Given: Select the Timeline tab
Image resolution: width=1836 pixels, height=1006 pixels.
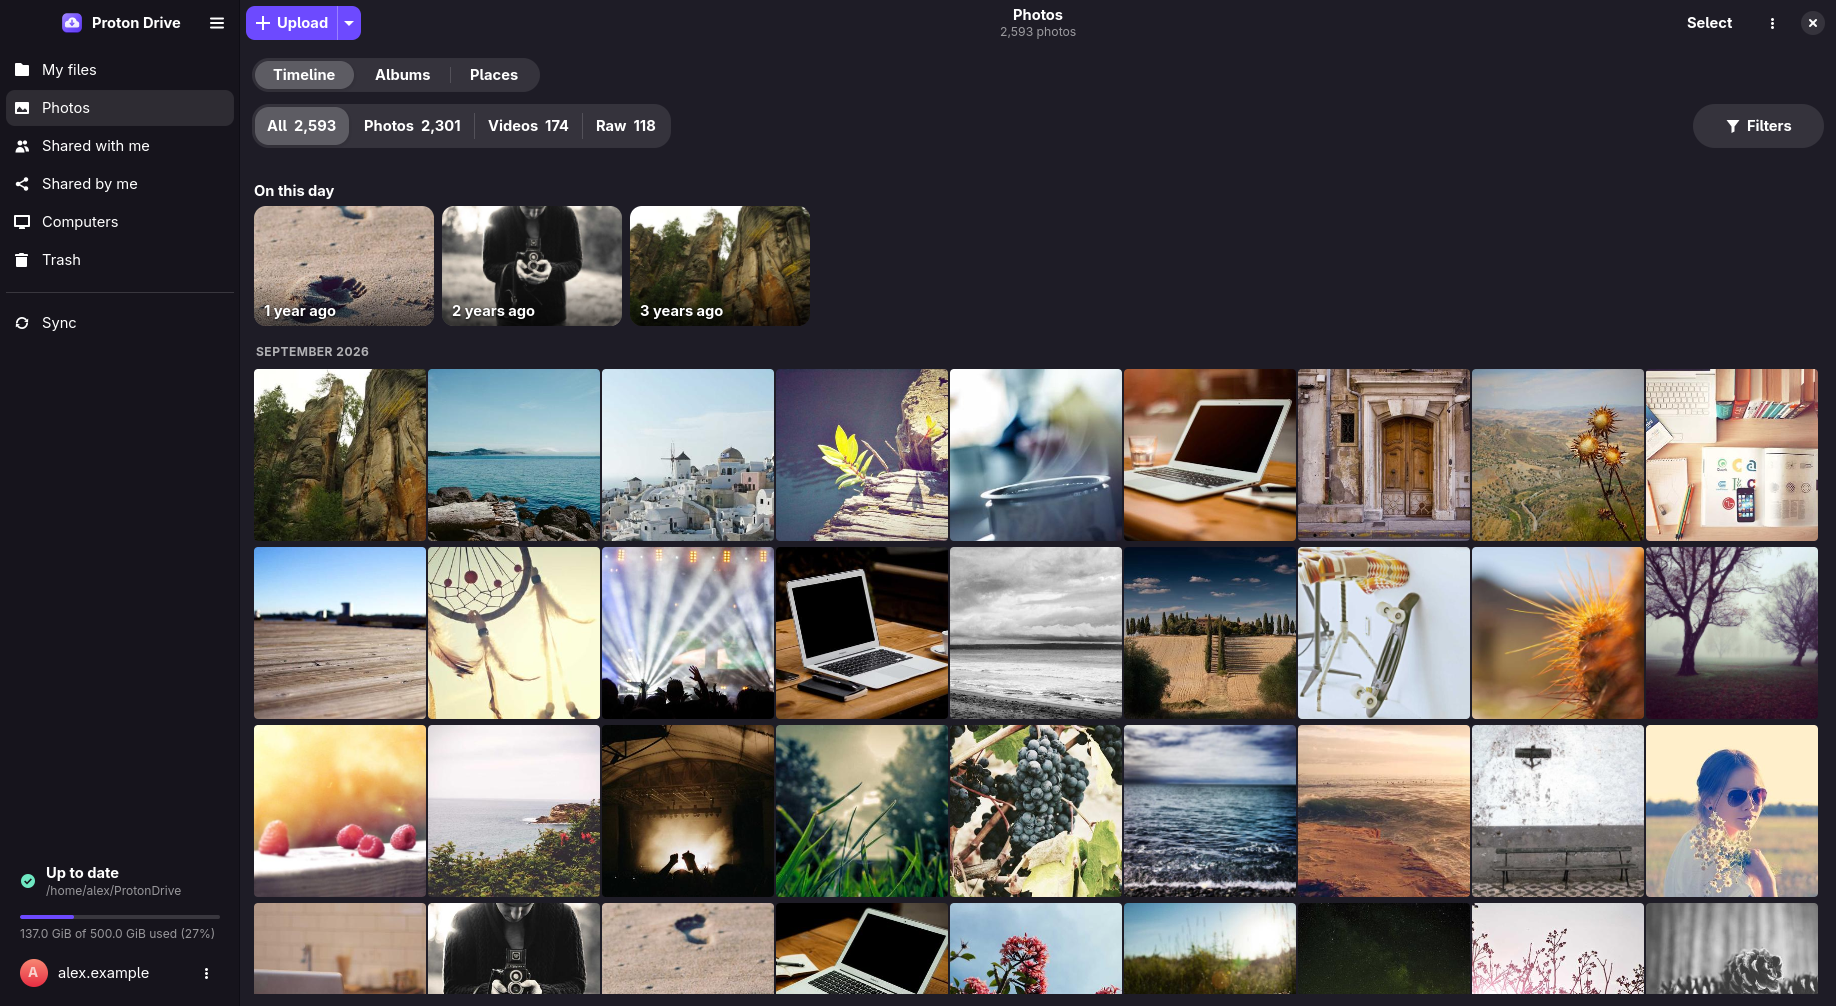Looking at the screenshot, I should pyautogui.click(x=304, y=75).
